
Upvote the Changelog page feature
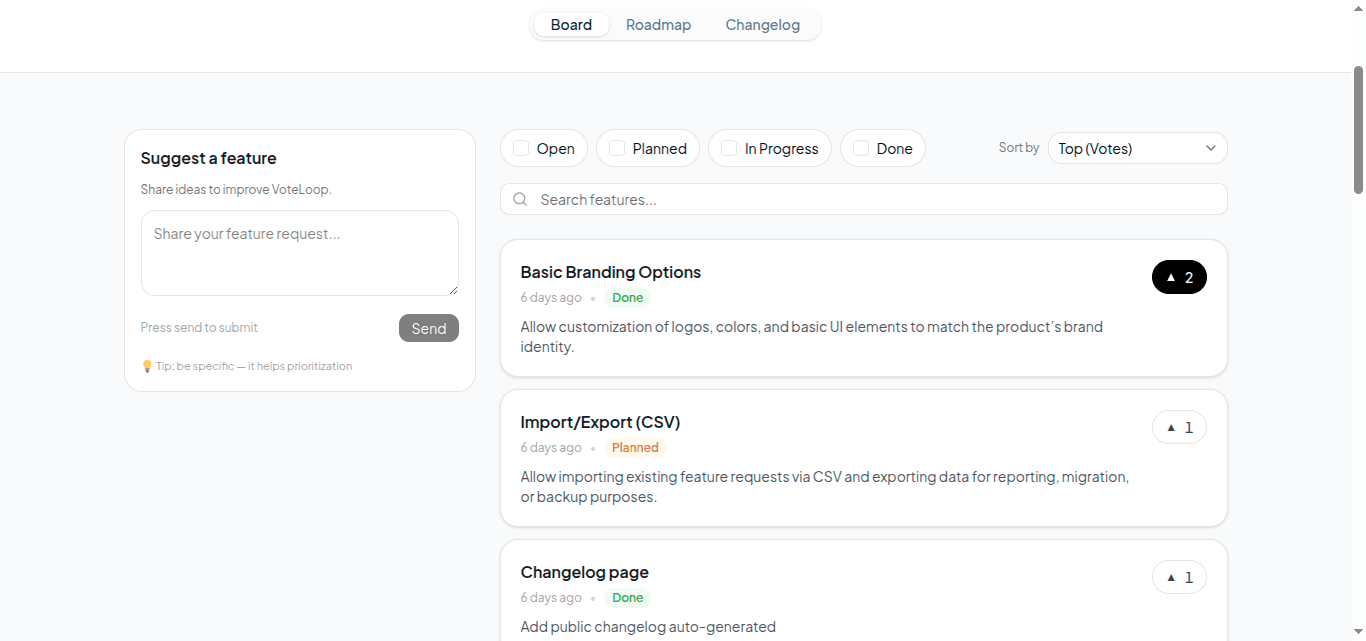(x=1179, y=577)
